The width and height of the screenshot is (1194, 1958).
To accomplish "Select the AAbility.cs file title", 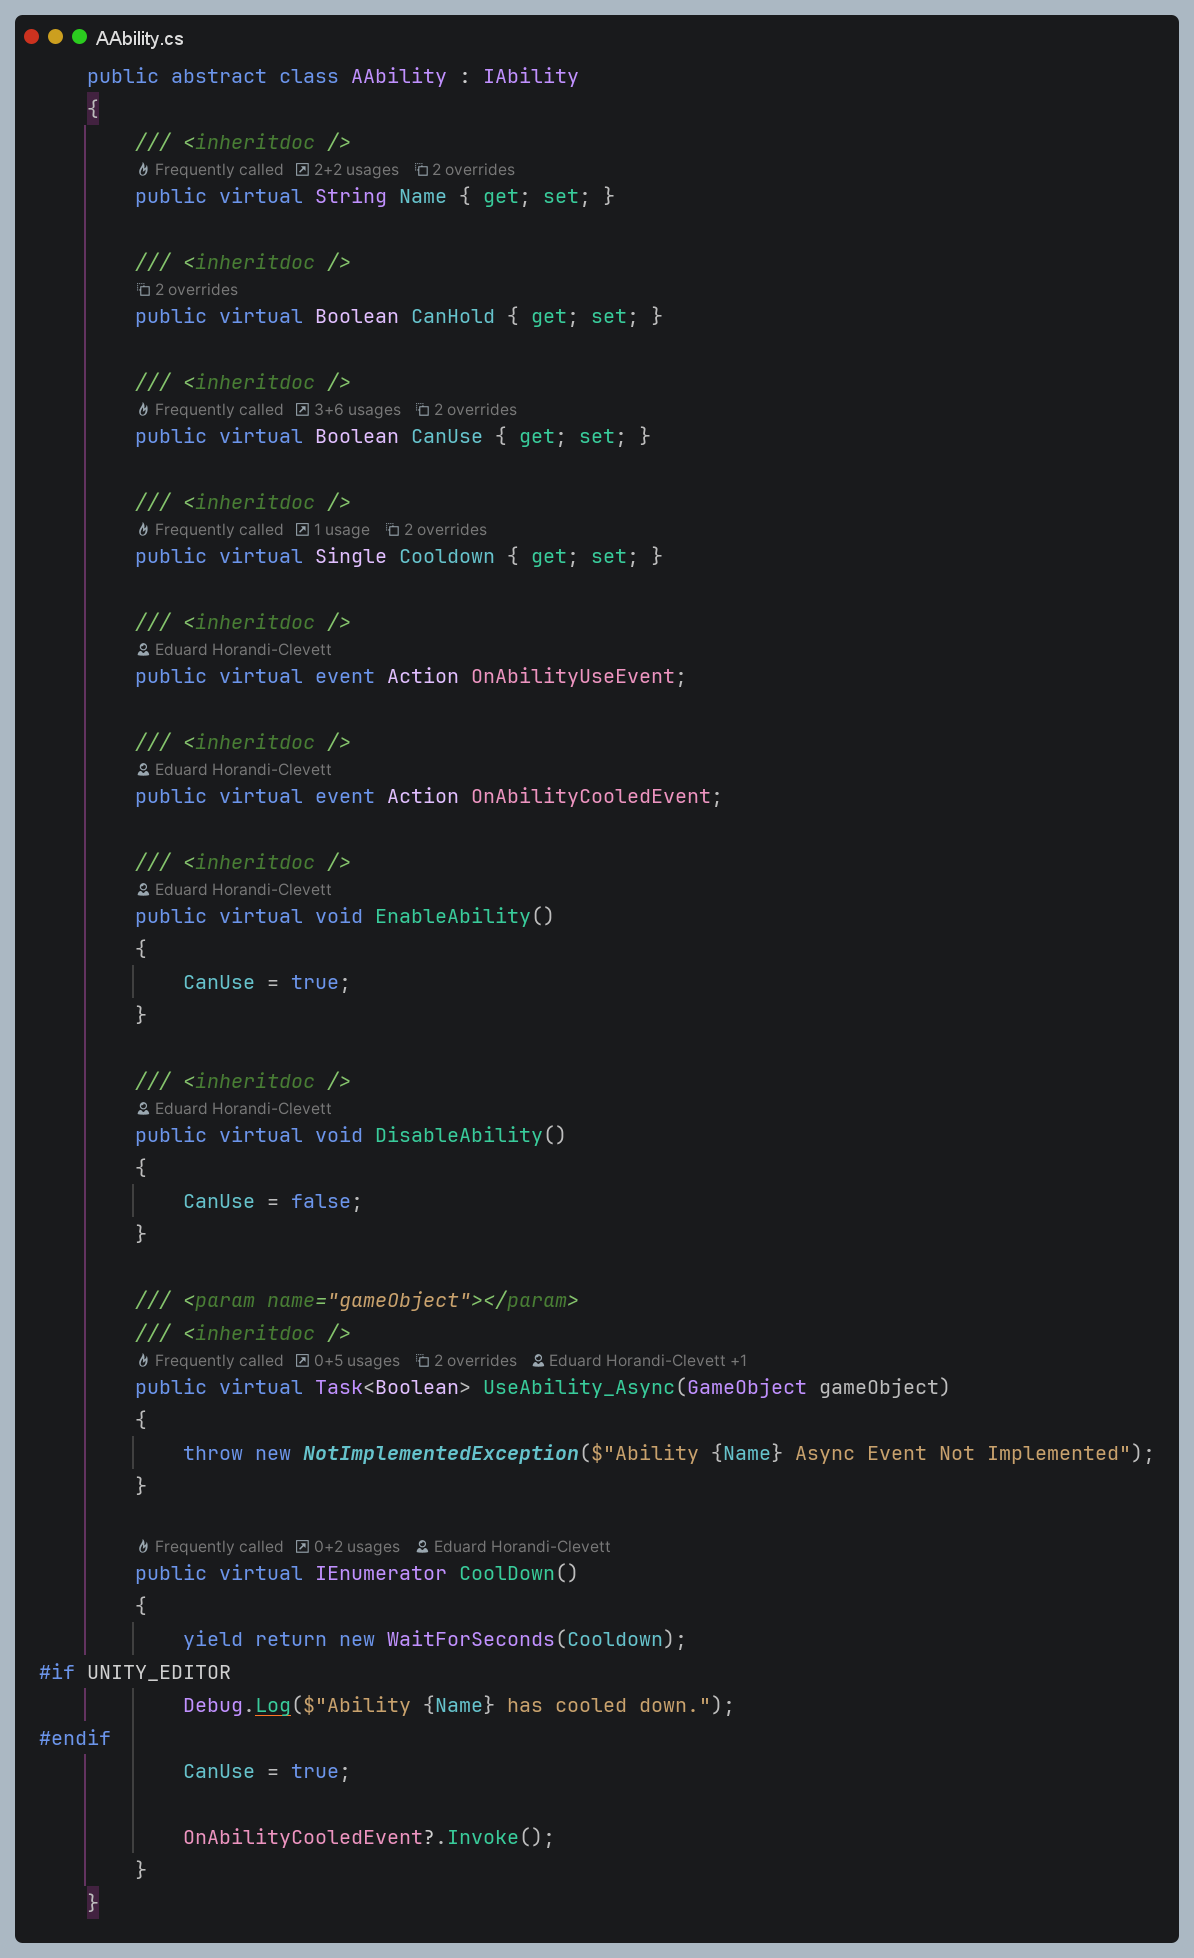I will [x=139, y=38].
